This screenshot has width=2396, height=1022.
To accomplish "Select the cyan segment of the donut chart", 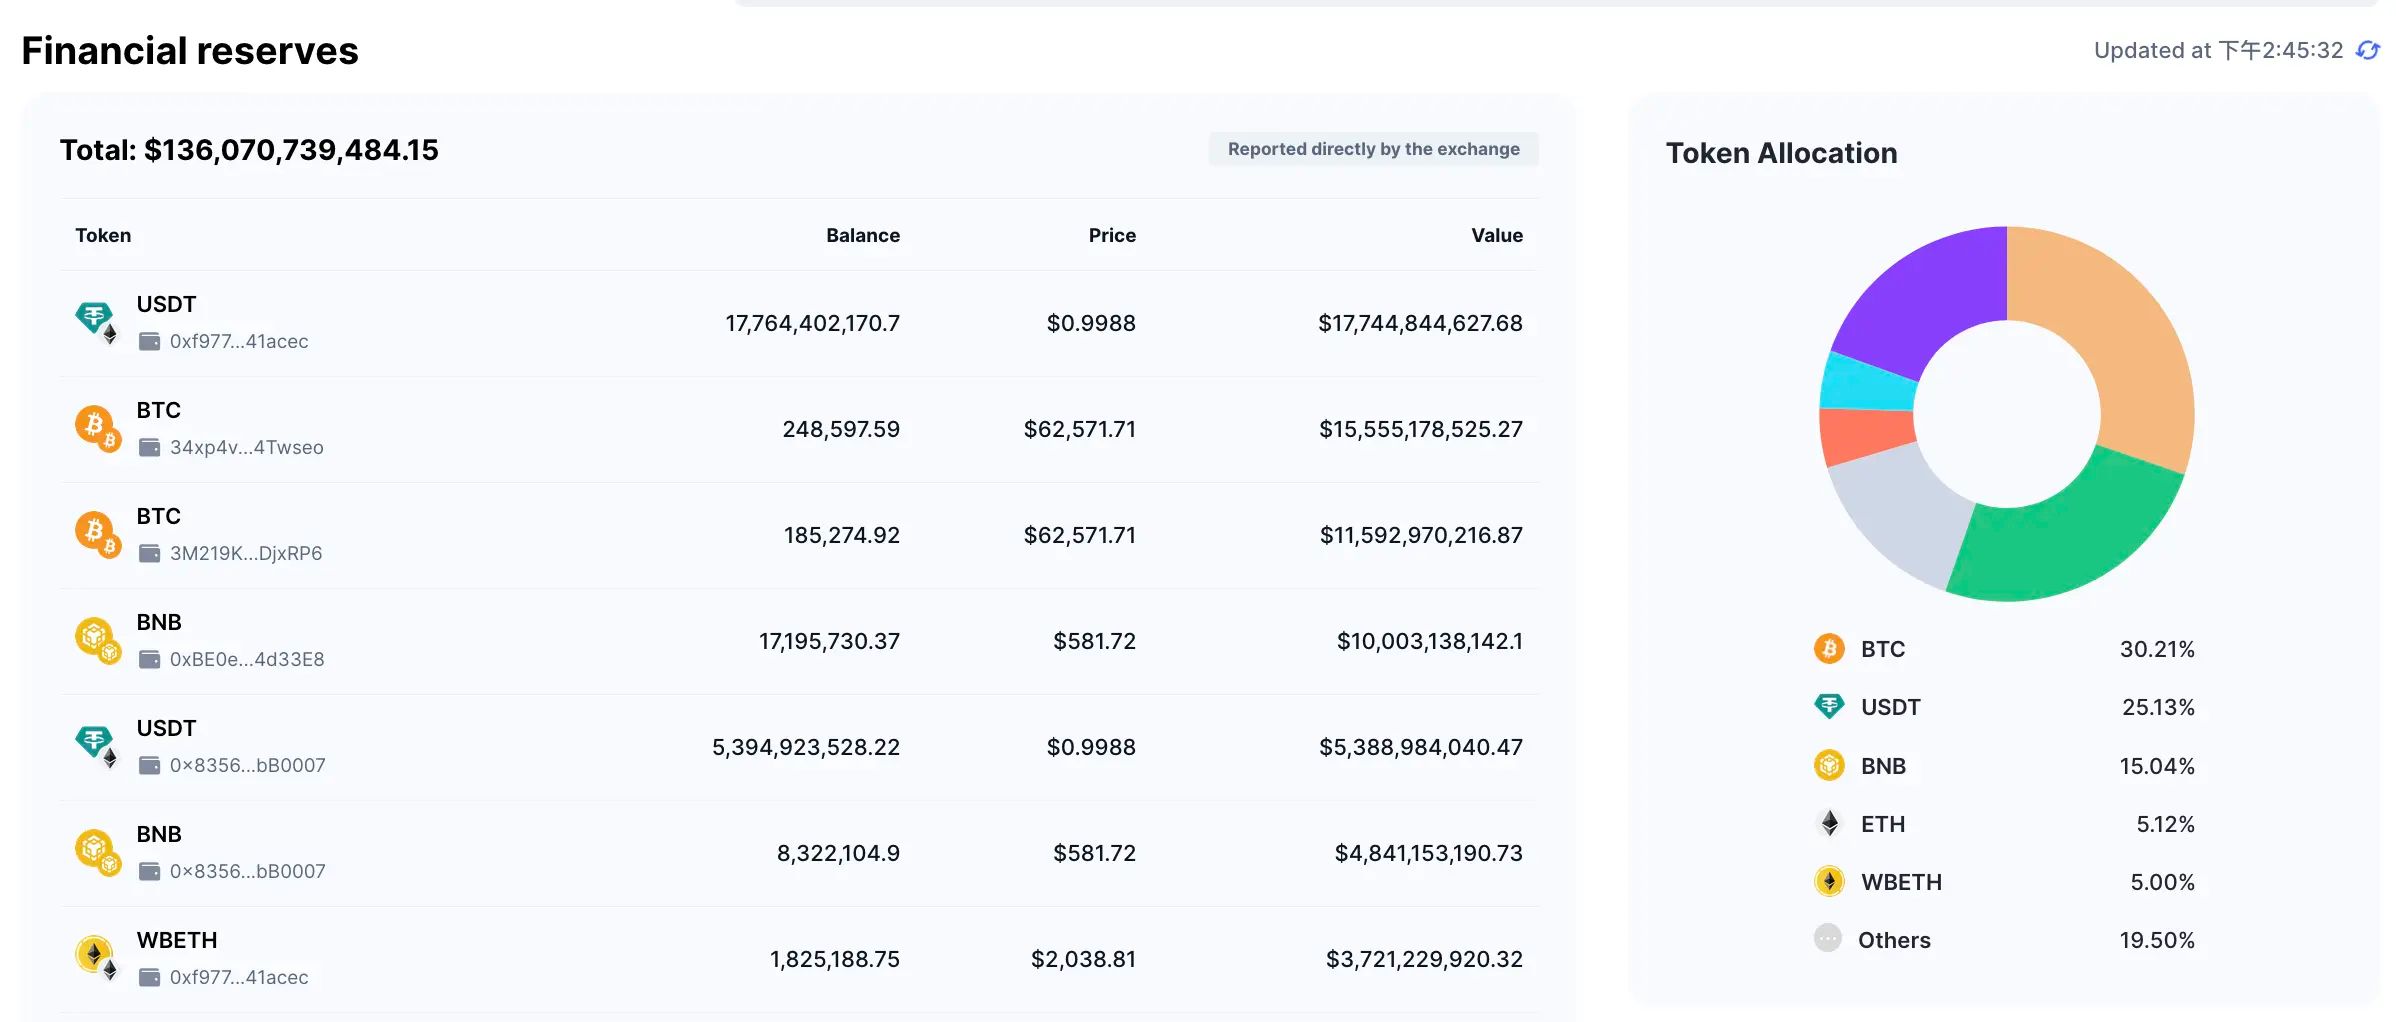I will tap(1868, 382).
